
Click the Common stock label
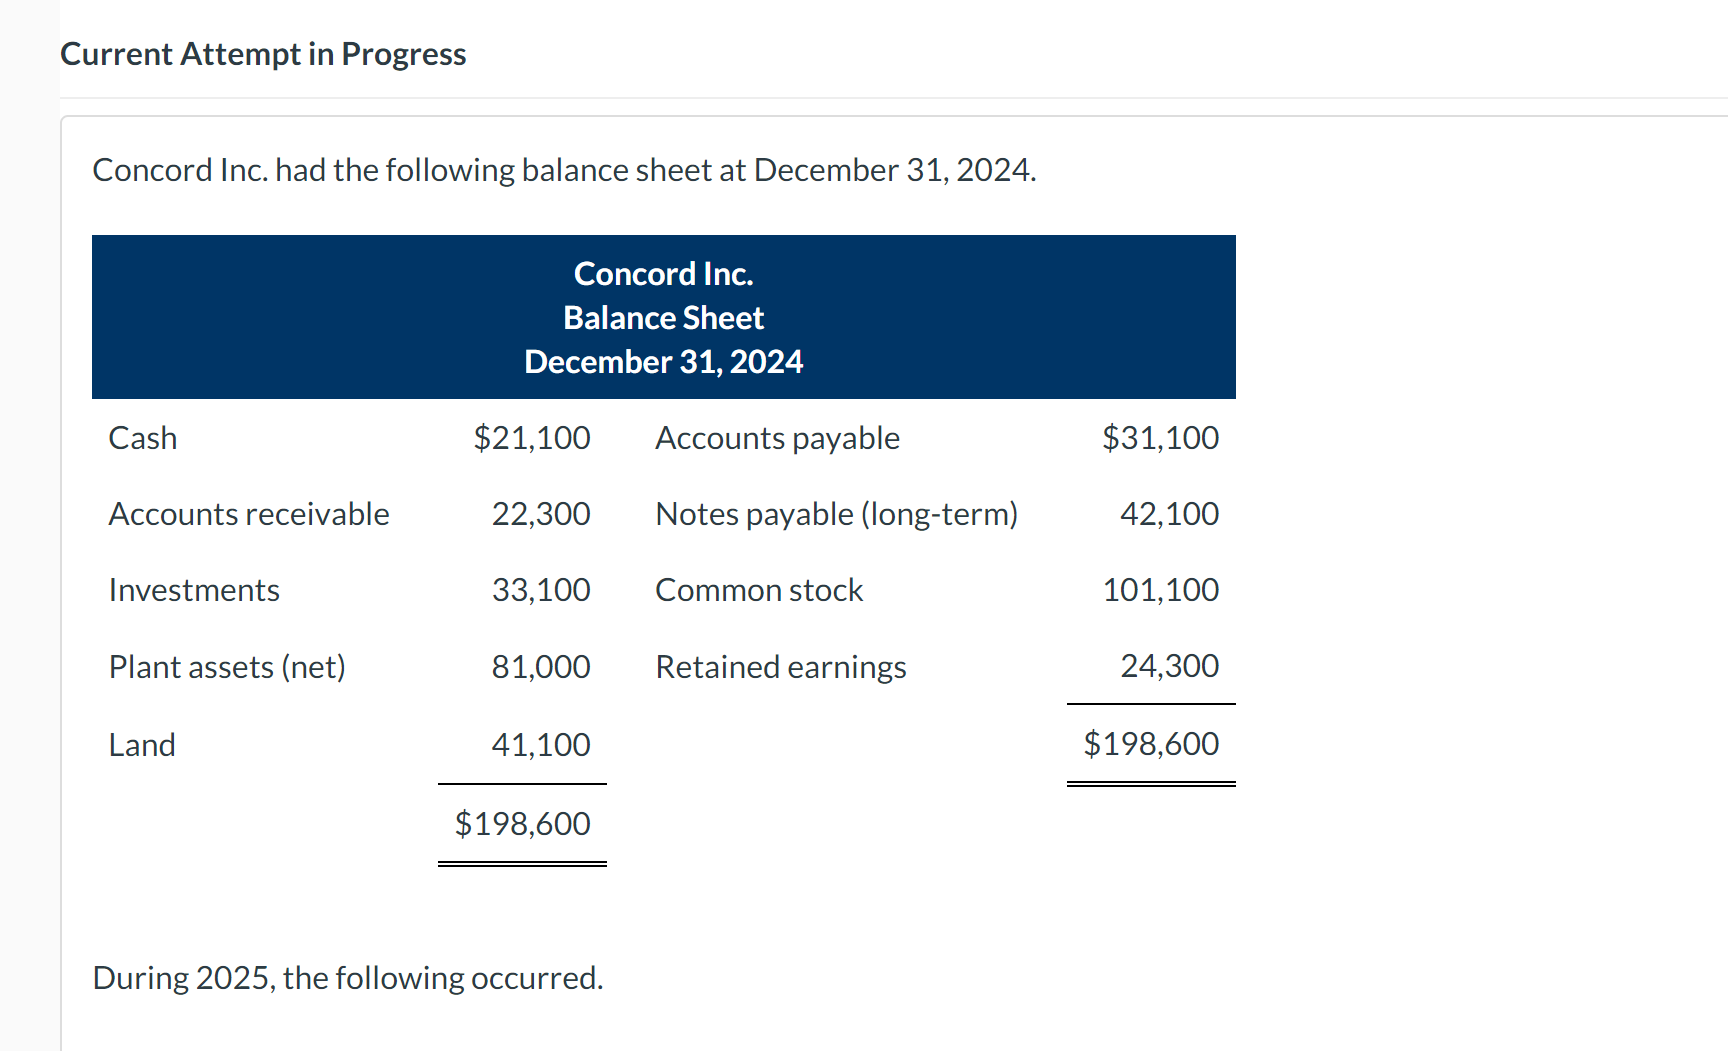point(759,590)
